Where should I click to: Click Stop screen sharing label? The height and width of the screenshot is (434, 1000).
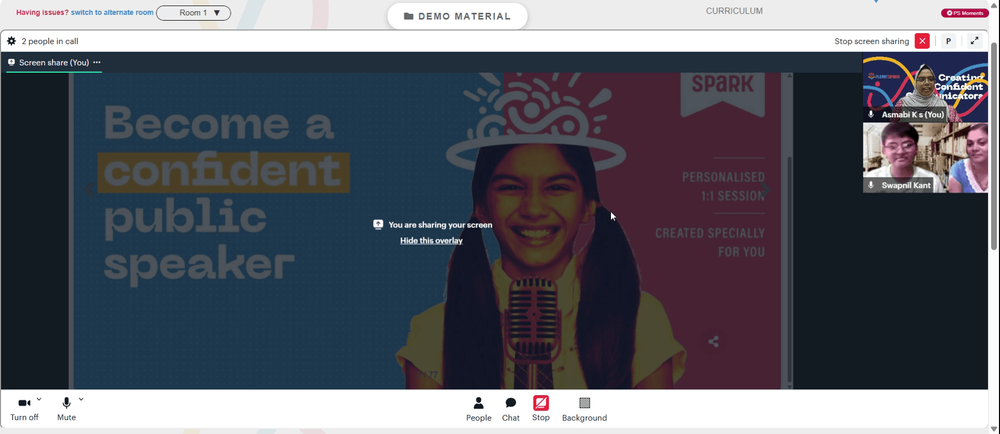tap(871, 41)
